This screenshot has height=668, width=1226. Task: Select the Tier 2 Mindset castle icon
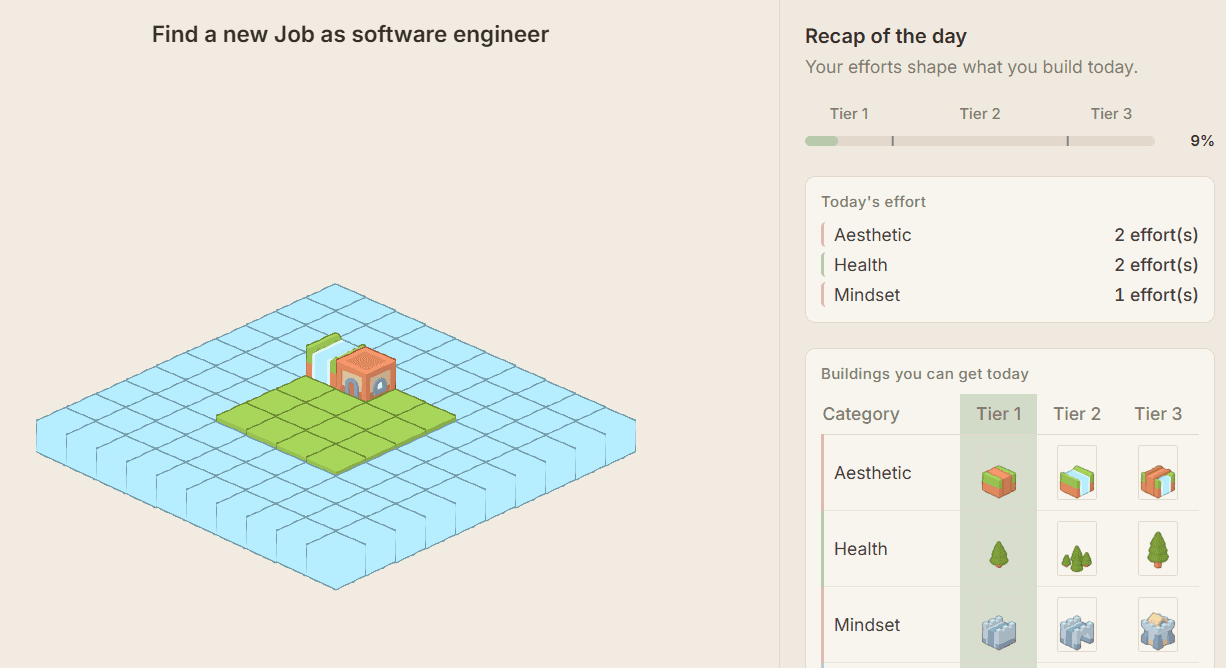pyautogui.click(x=1076, y=625)
